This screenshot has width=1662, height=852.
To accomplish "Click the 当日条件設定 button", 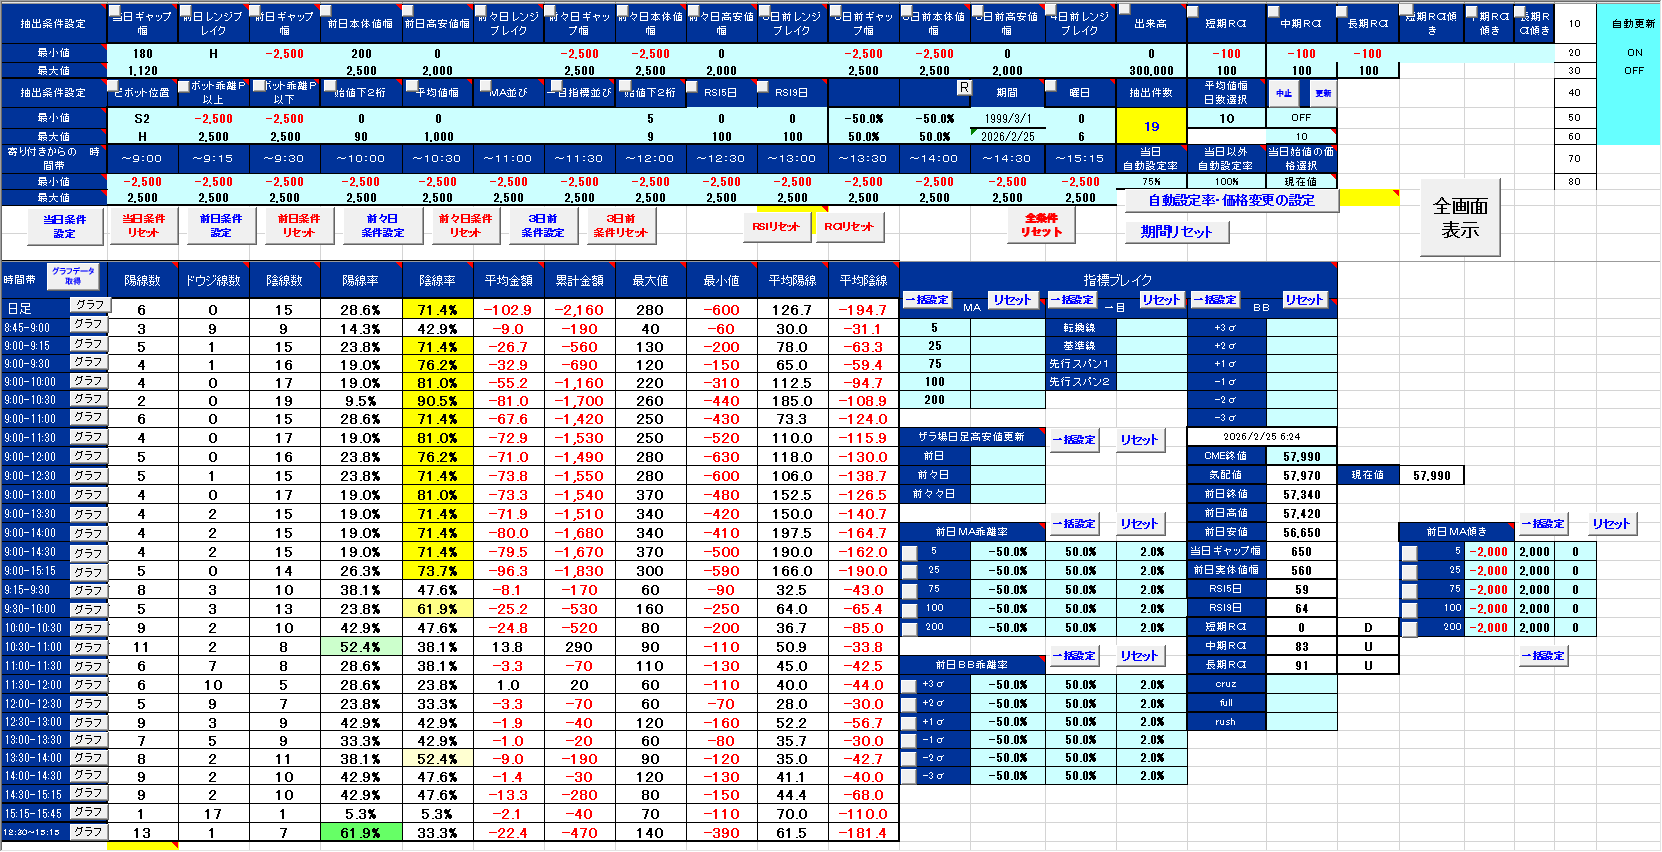I will [x=64, y=226].
